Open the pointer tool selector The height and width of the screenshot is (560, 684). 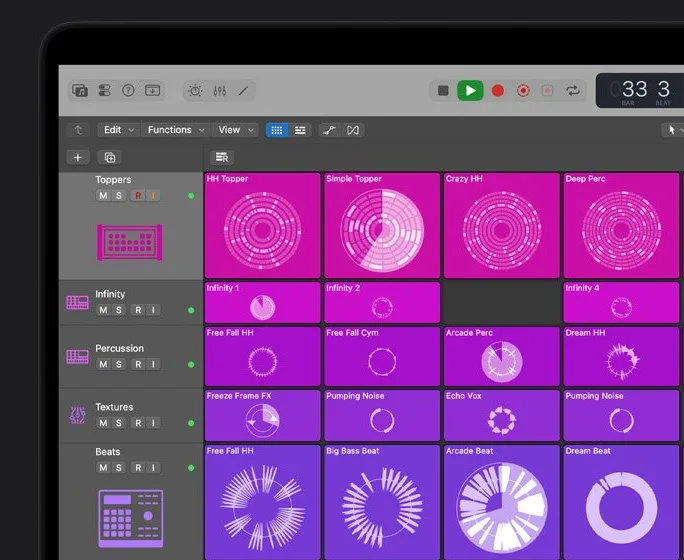(672, 130)
